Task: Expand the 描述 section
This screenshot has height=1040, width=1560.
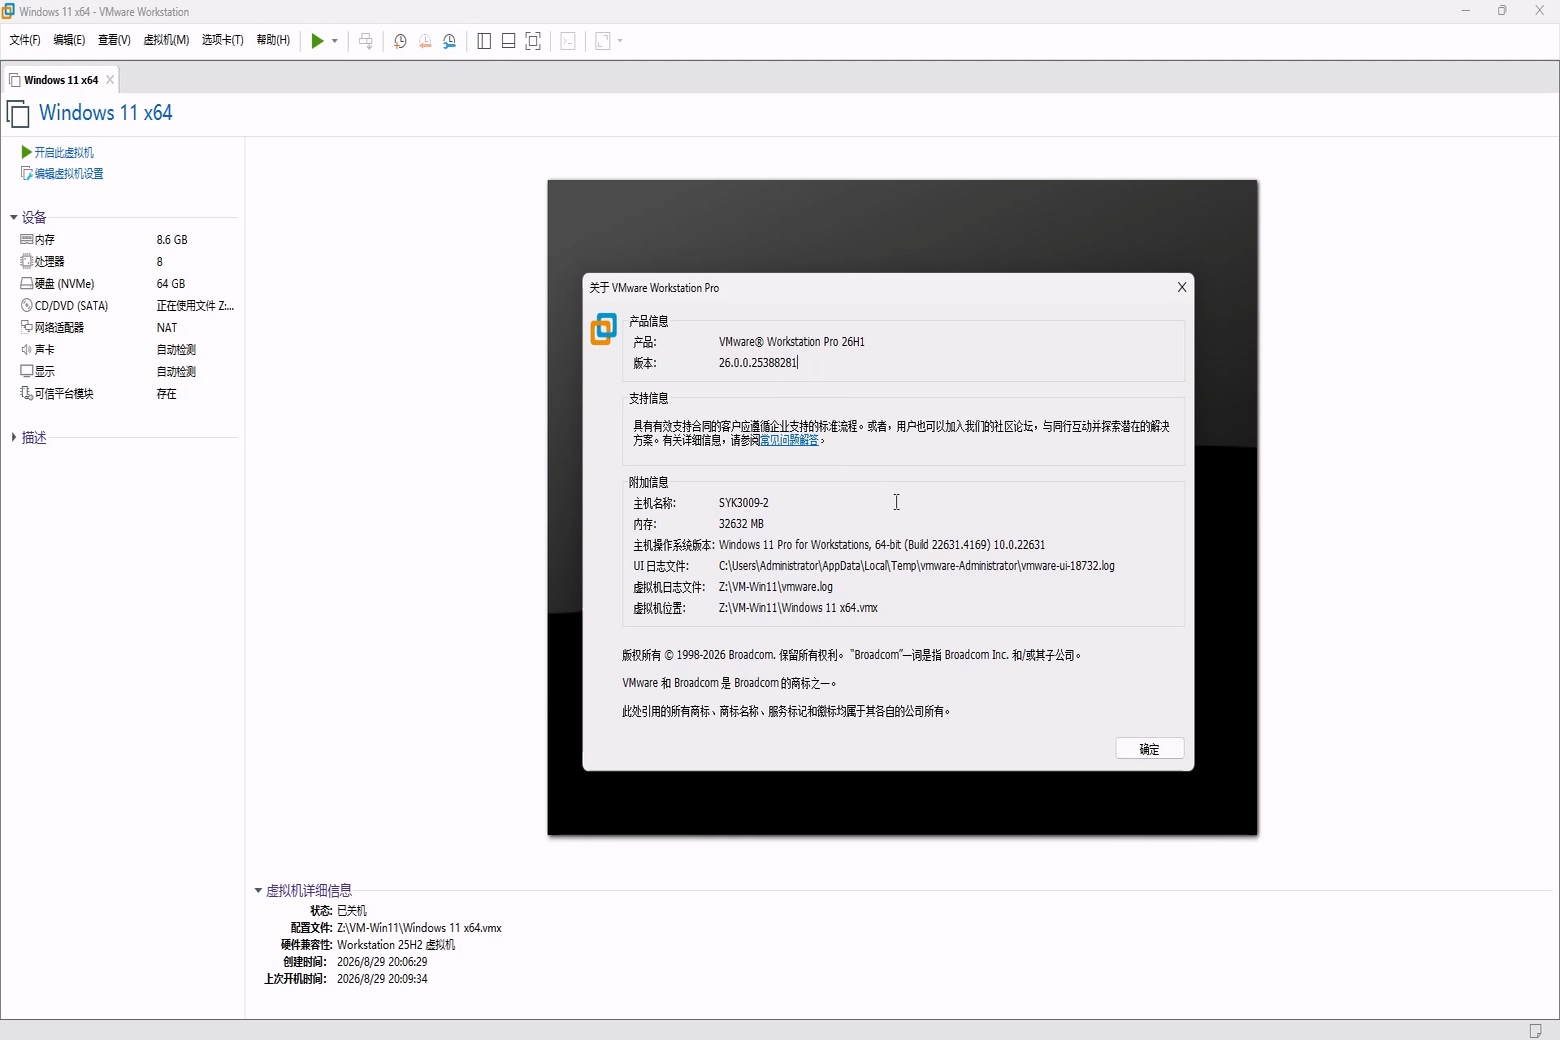Action: pyautogui.click(x=14, y=437)
